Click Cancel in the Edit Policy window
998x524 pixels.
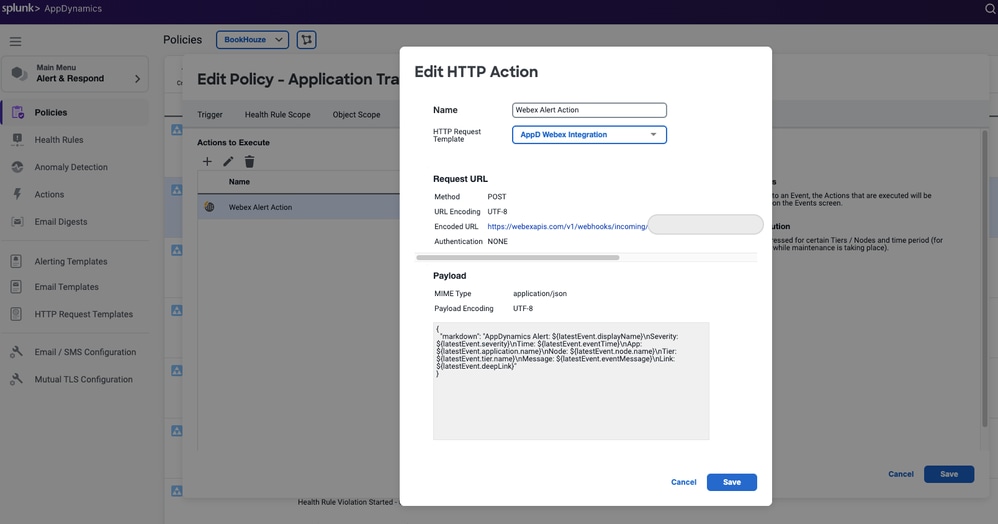tap(901, 474)
